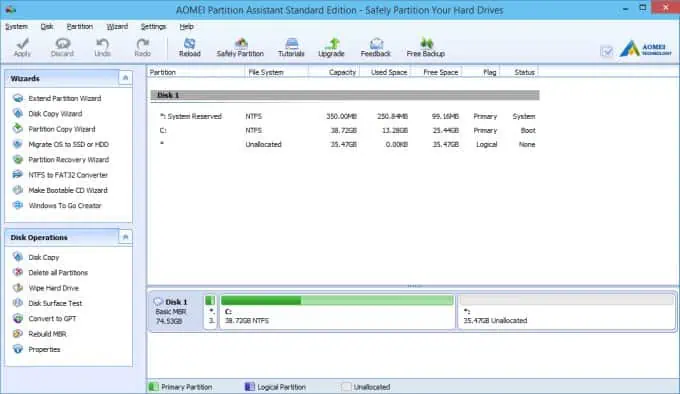This screenshot has width=680, height=394.
Task: Launch the Extend Partition Wizard
Action: [65, 98]
